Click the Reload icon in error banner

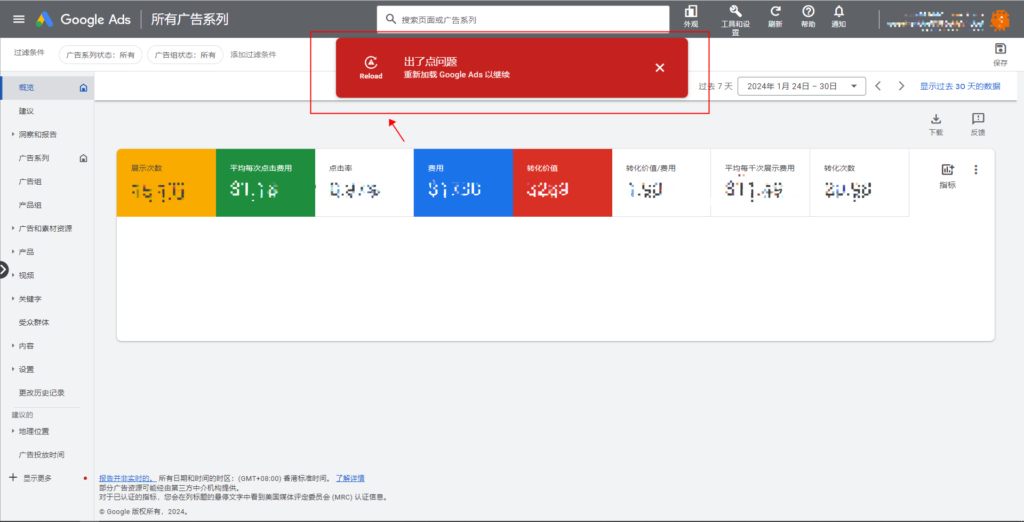[x=371, y=62]
